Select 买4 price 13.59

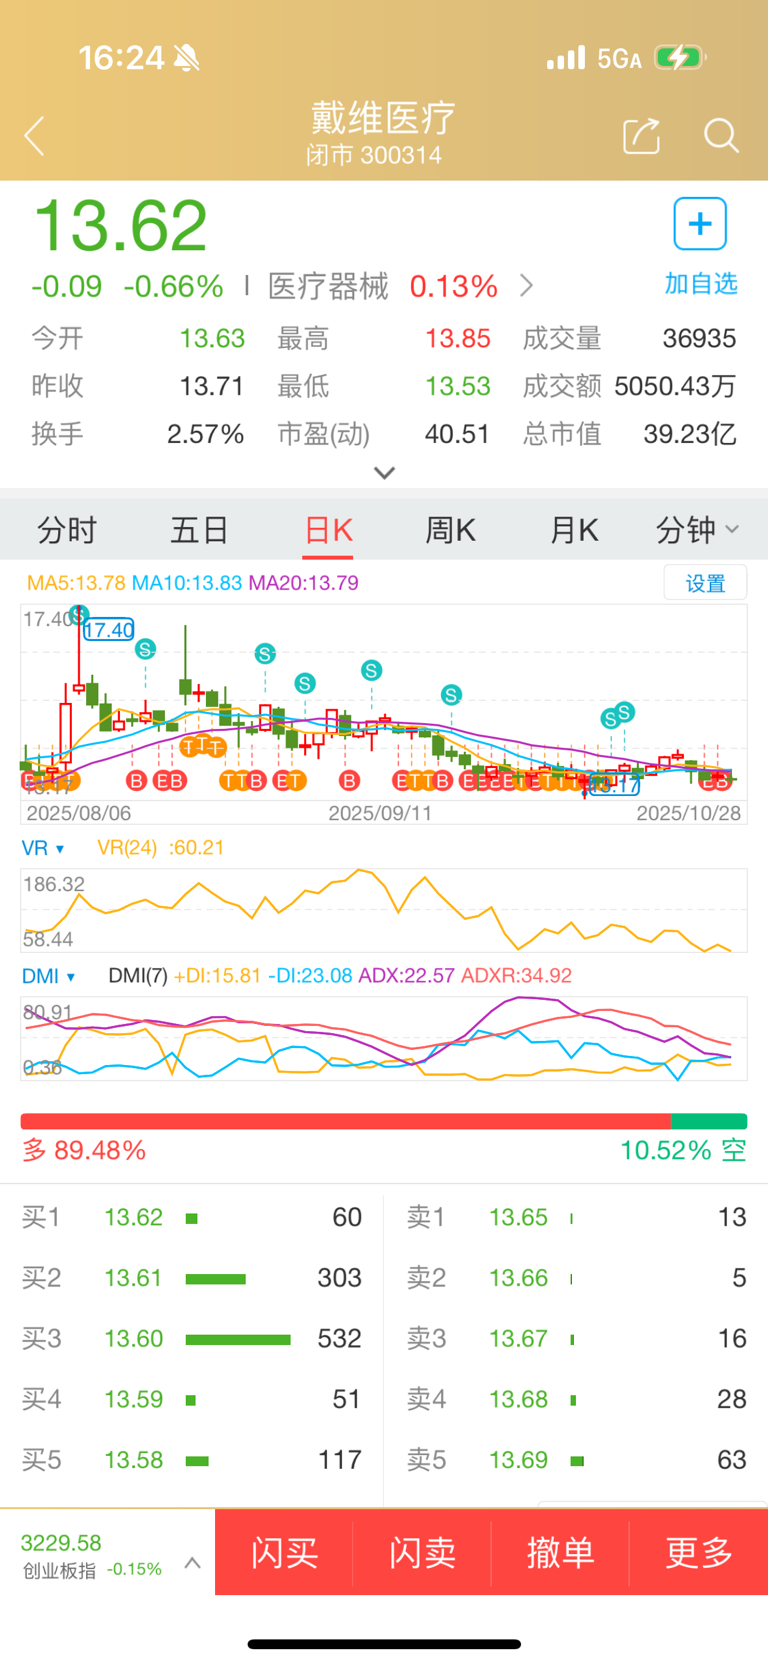133,1399
